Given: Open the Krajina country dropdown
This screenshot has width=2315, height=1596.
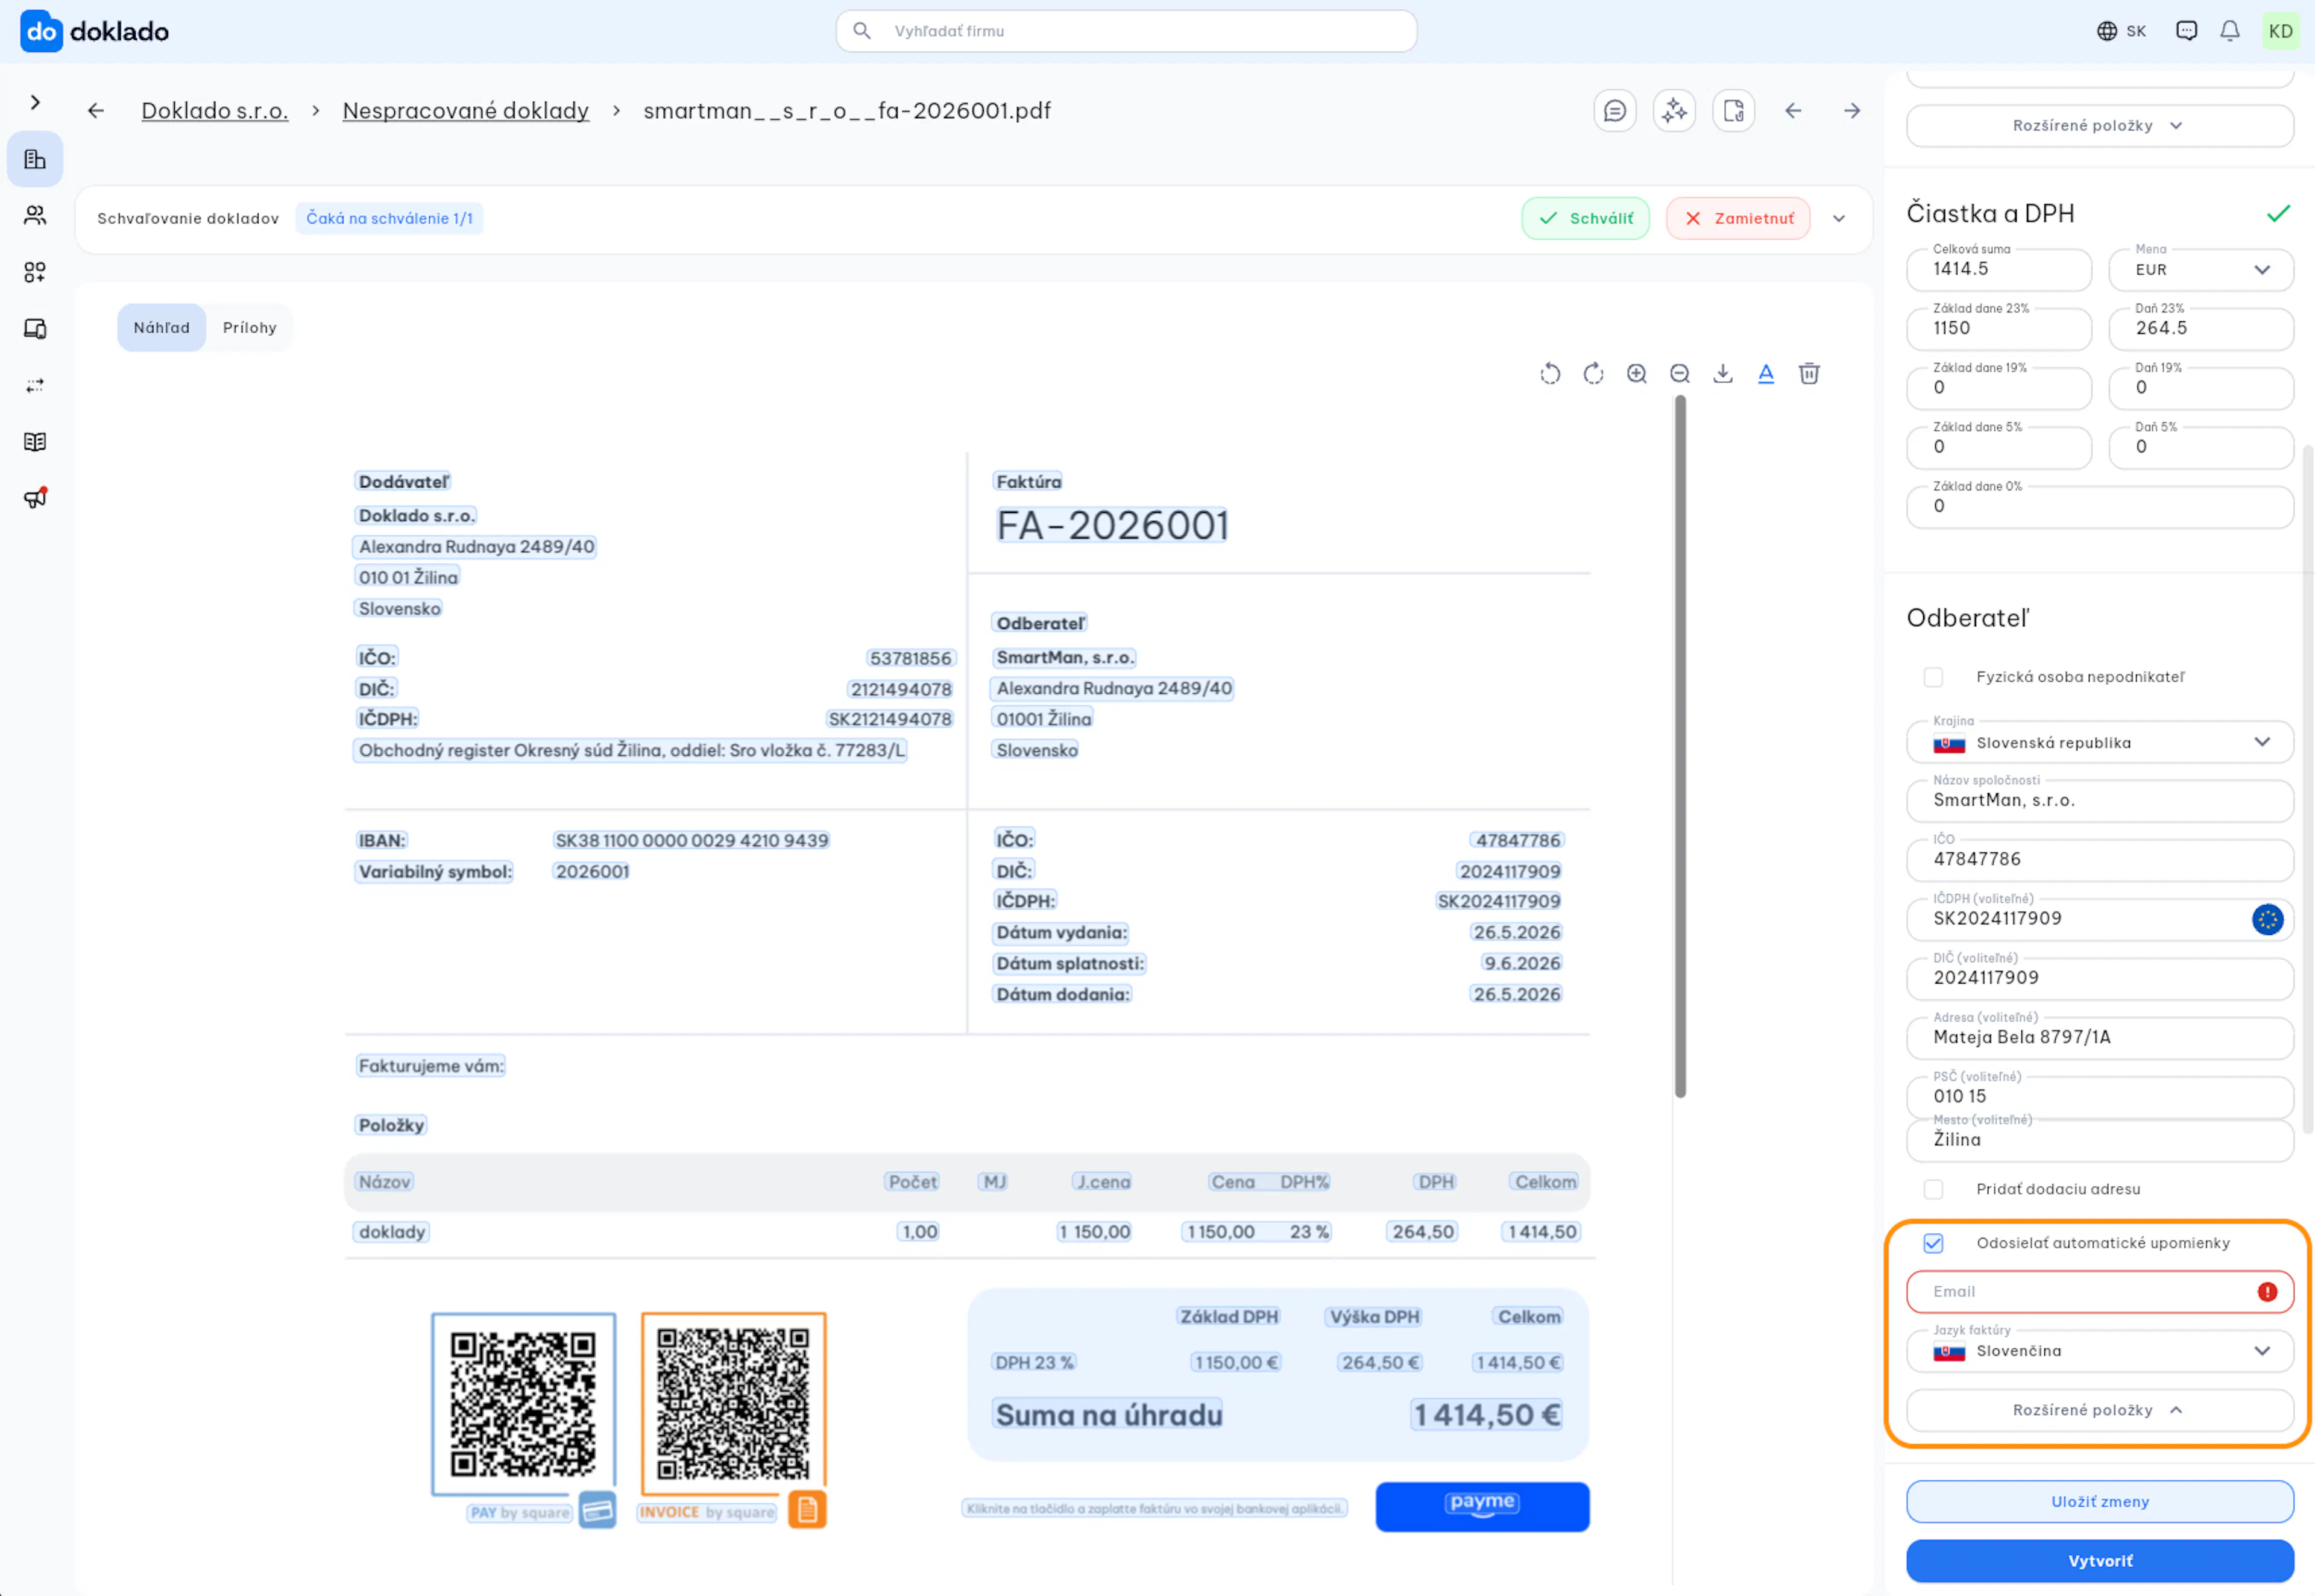Looking at the screenshot, I should click(x=2100, y=743).
